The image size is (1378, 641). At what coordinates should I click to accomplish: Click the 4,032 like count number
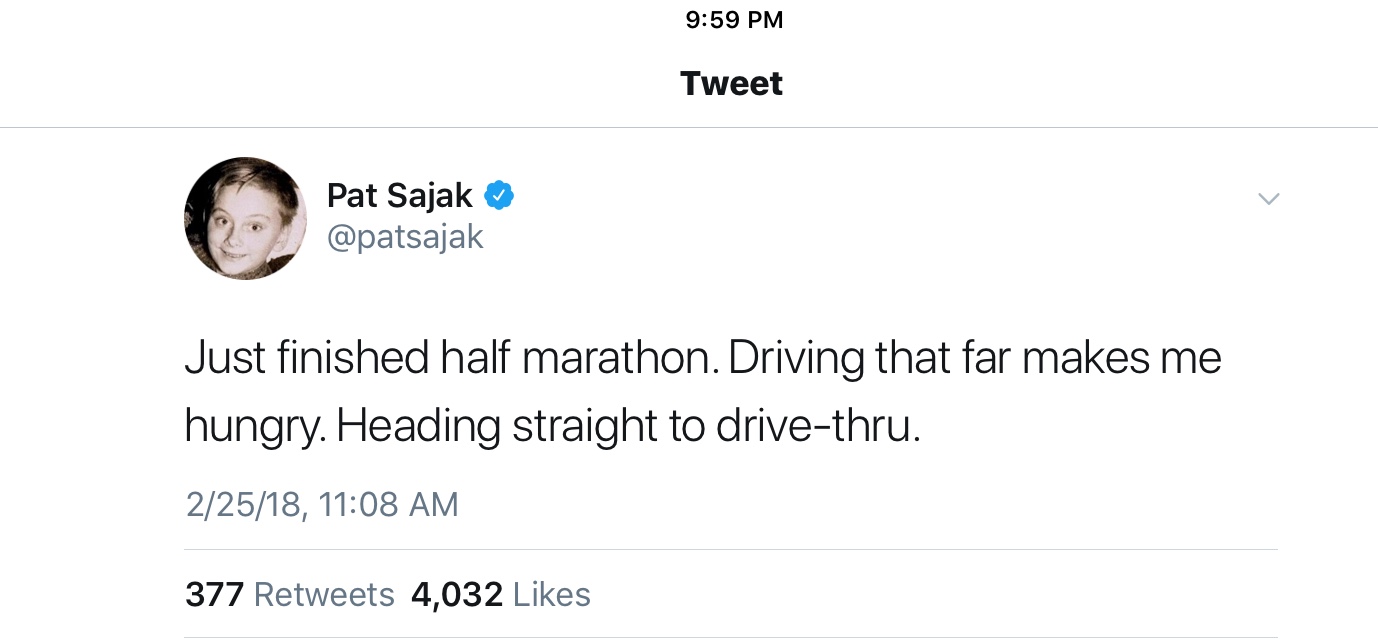click(x=456, y=595)
